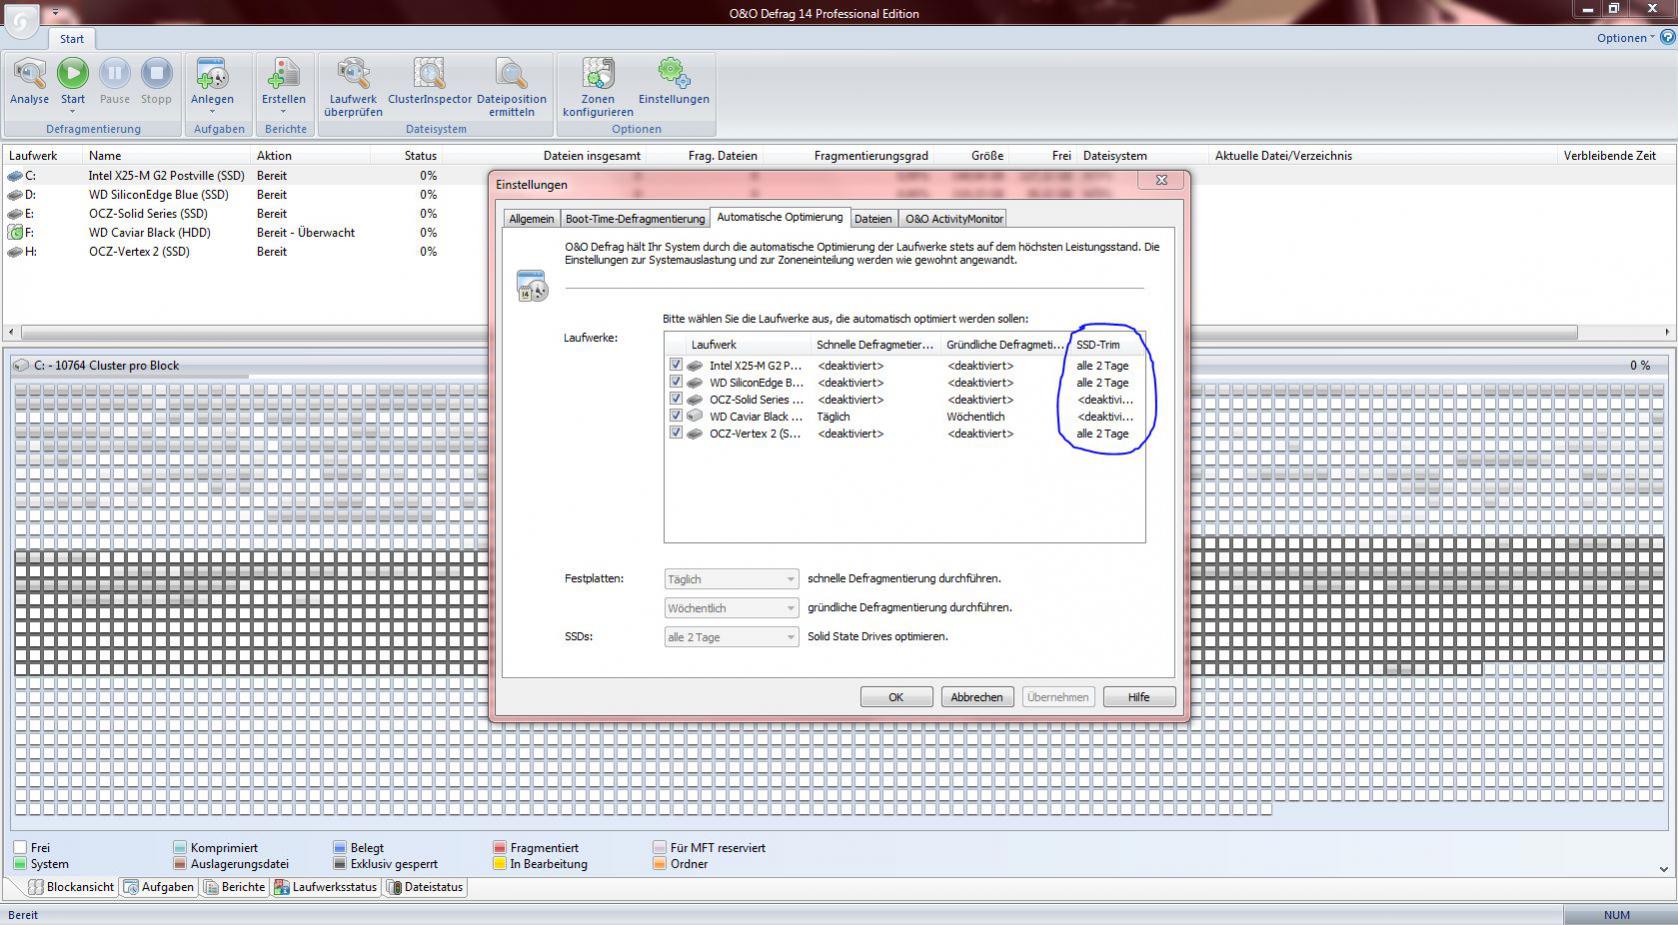Viewport: 1678px width, 925px height.
Task: Click the Laufwerk überprüfen icon
Action: (353, 74)
